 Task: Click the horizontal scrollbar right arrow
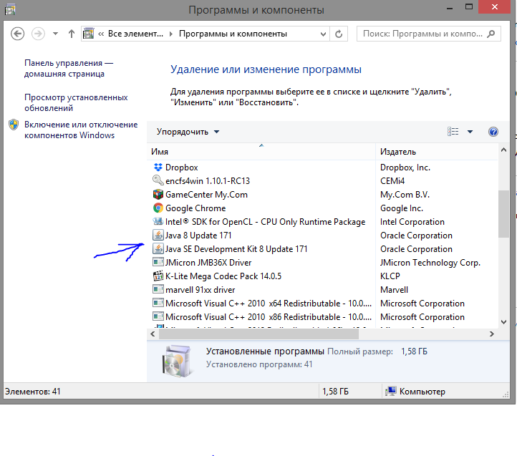[492, 334]
